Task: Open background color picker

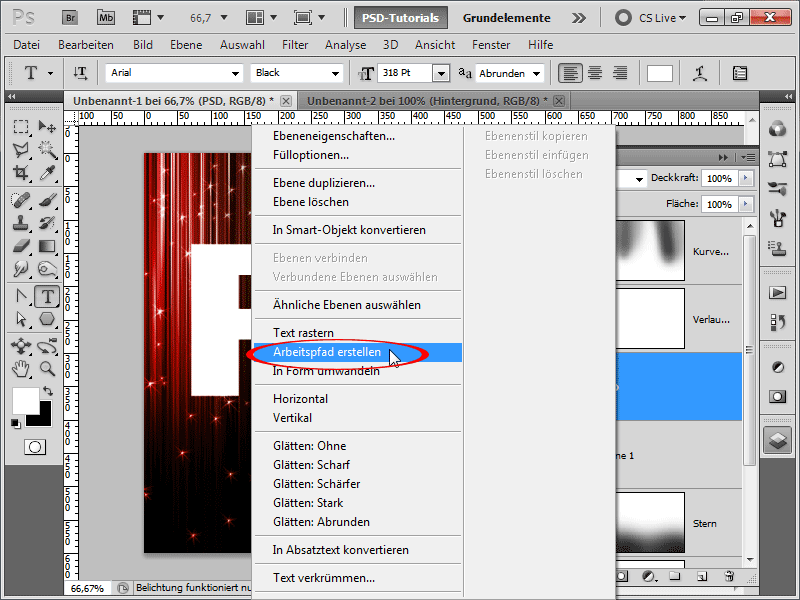Action: coord(44,418)
